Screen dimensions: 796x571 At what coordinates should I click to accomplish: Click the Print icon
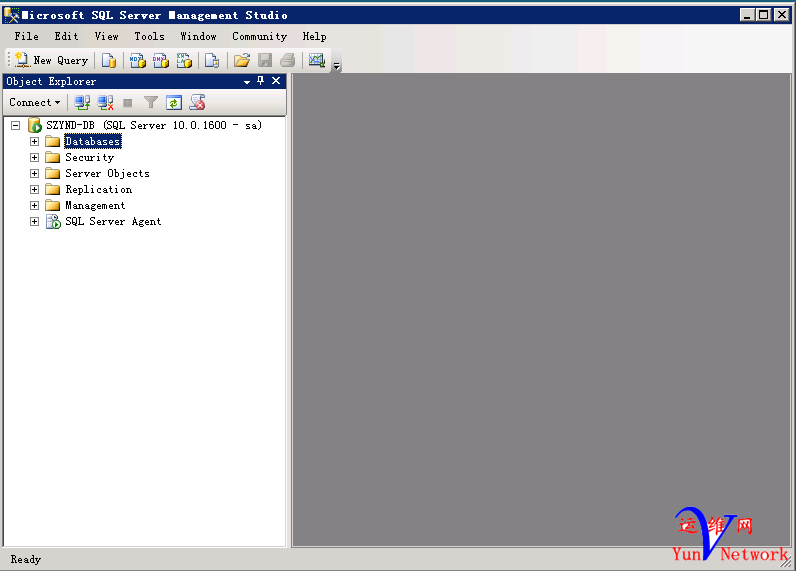pyautogui.click(x=288, y=60)
